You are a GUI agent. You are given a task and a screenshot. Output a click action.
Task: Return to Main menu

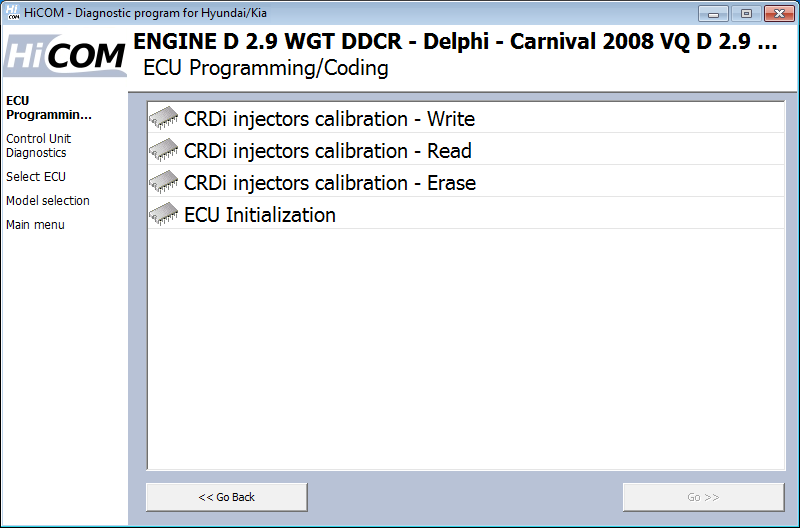click(x=35, y=225)
